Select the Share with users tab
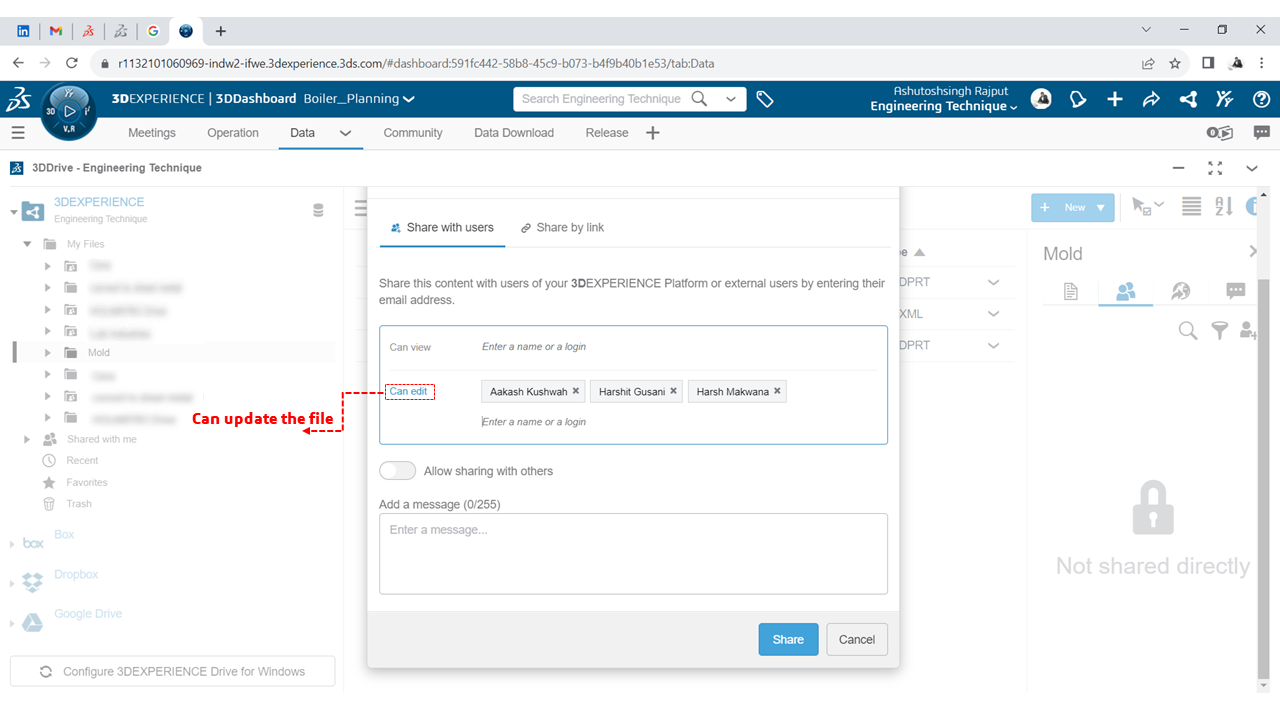Viewport: 1280px width, 720px height. click(x=442, y=228)
